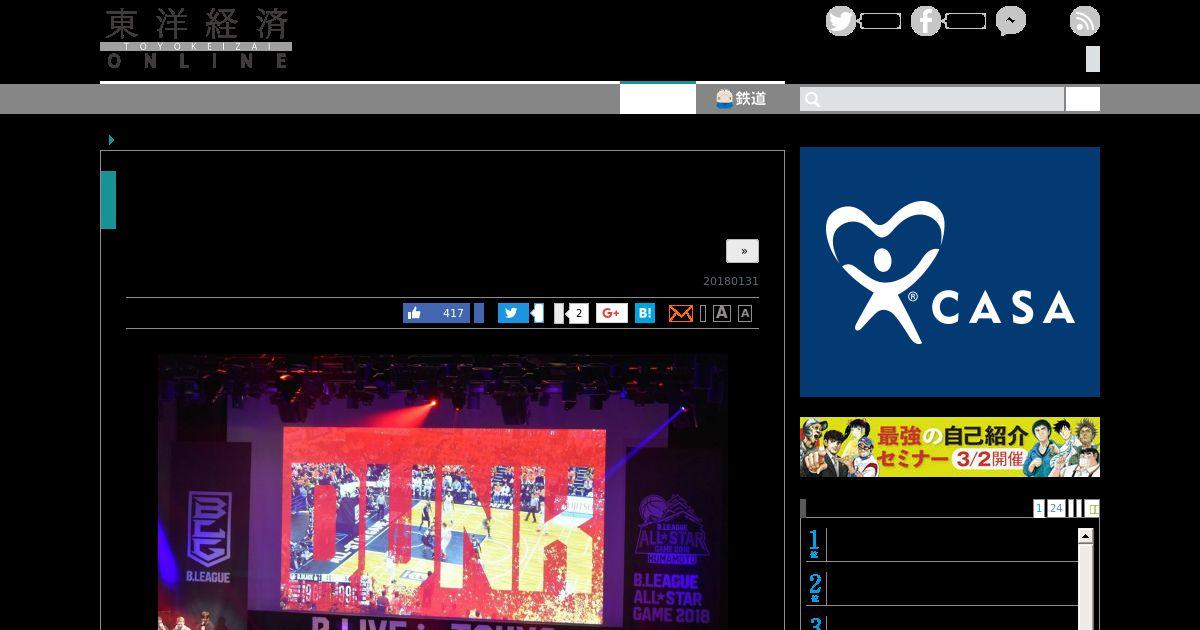Screen dimensions: 1200x630
Task: Open the Facebook icon in header
Action: pyautogui.click(x=926, y=21)
